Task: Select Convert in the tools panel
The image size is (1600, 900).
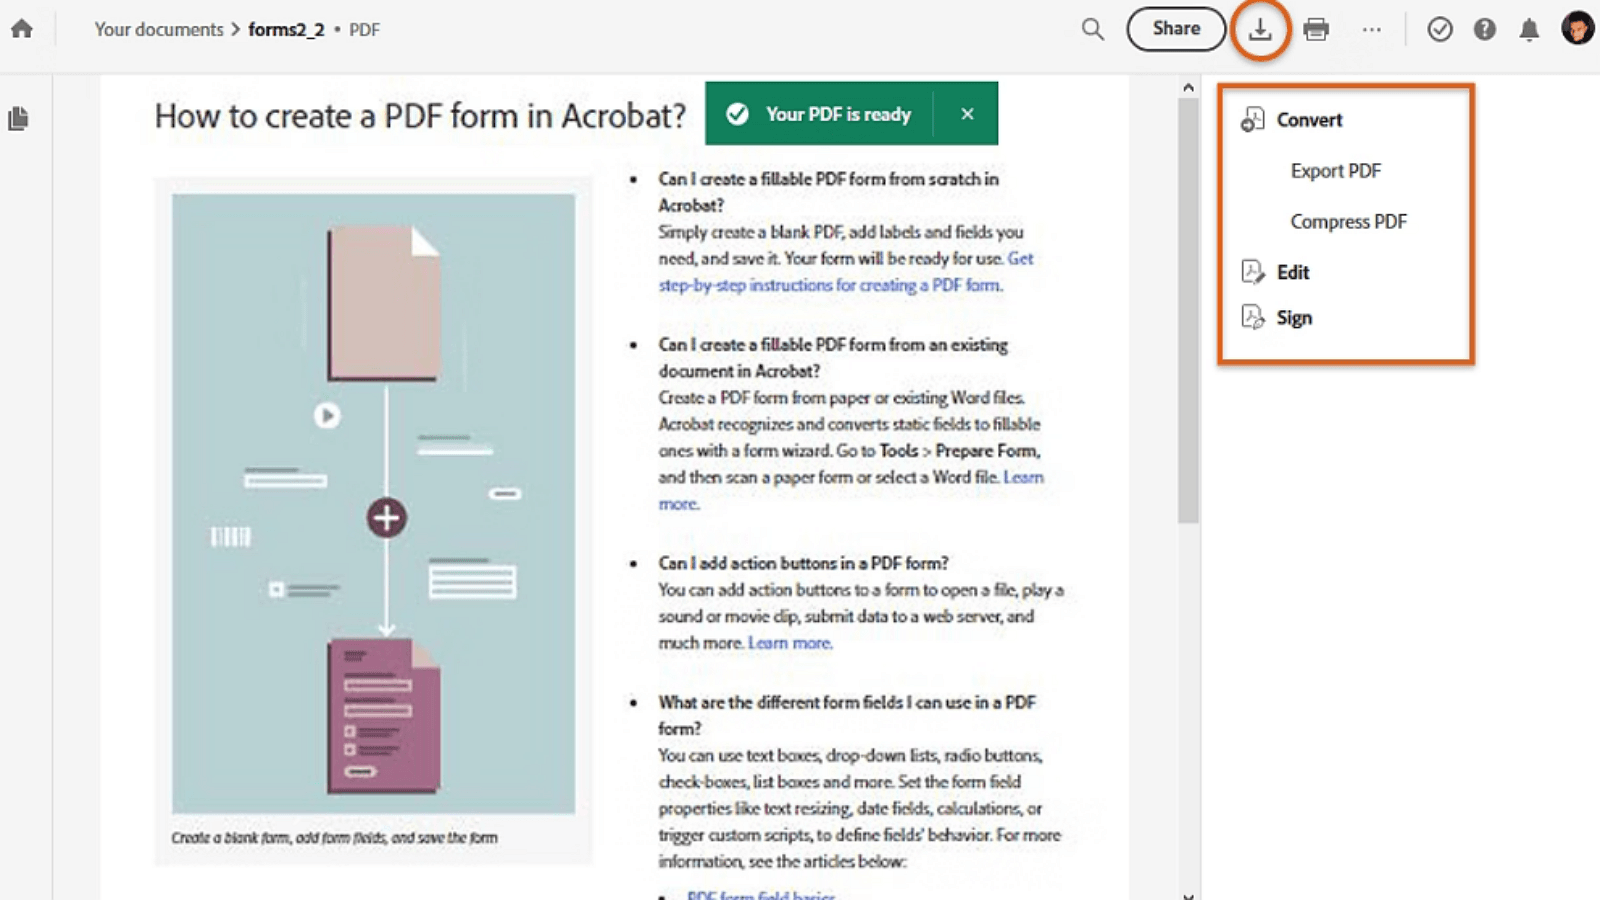Action: [x=1309, y=120]
